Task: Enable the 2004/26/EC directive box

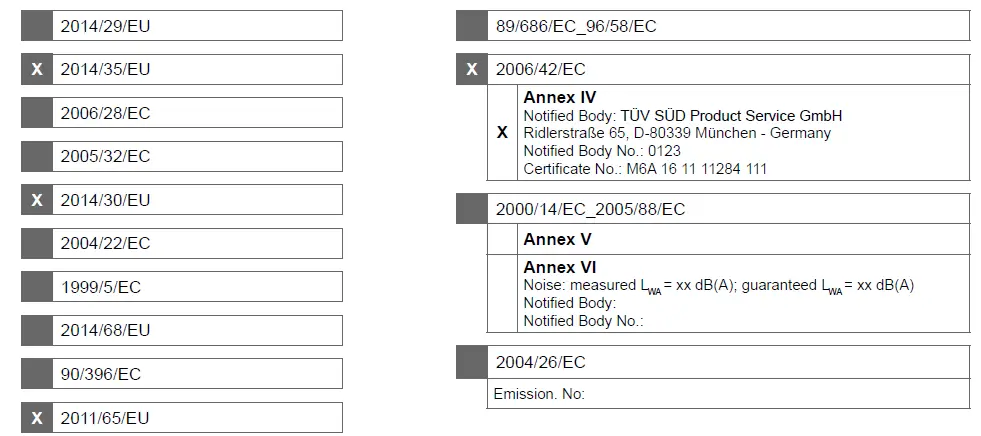Action: (x=472, y=361)
